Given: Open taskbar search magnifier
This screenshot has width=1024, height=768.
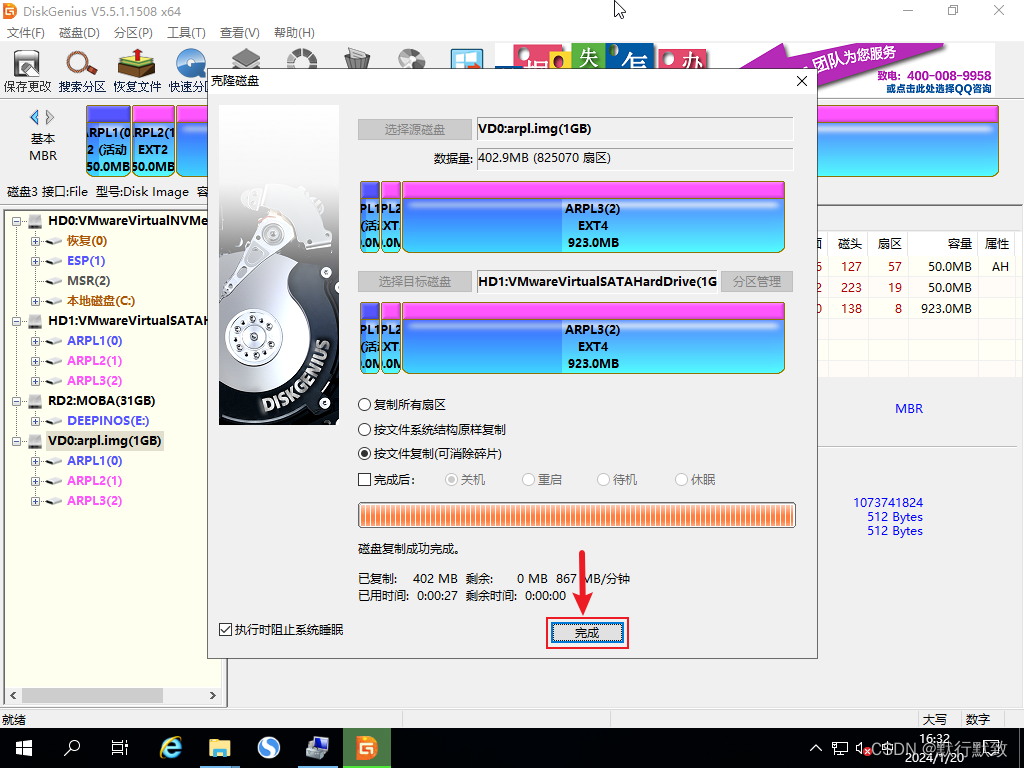Looking at the screenshot, I should (x=72, y=747).
